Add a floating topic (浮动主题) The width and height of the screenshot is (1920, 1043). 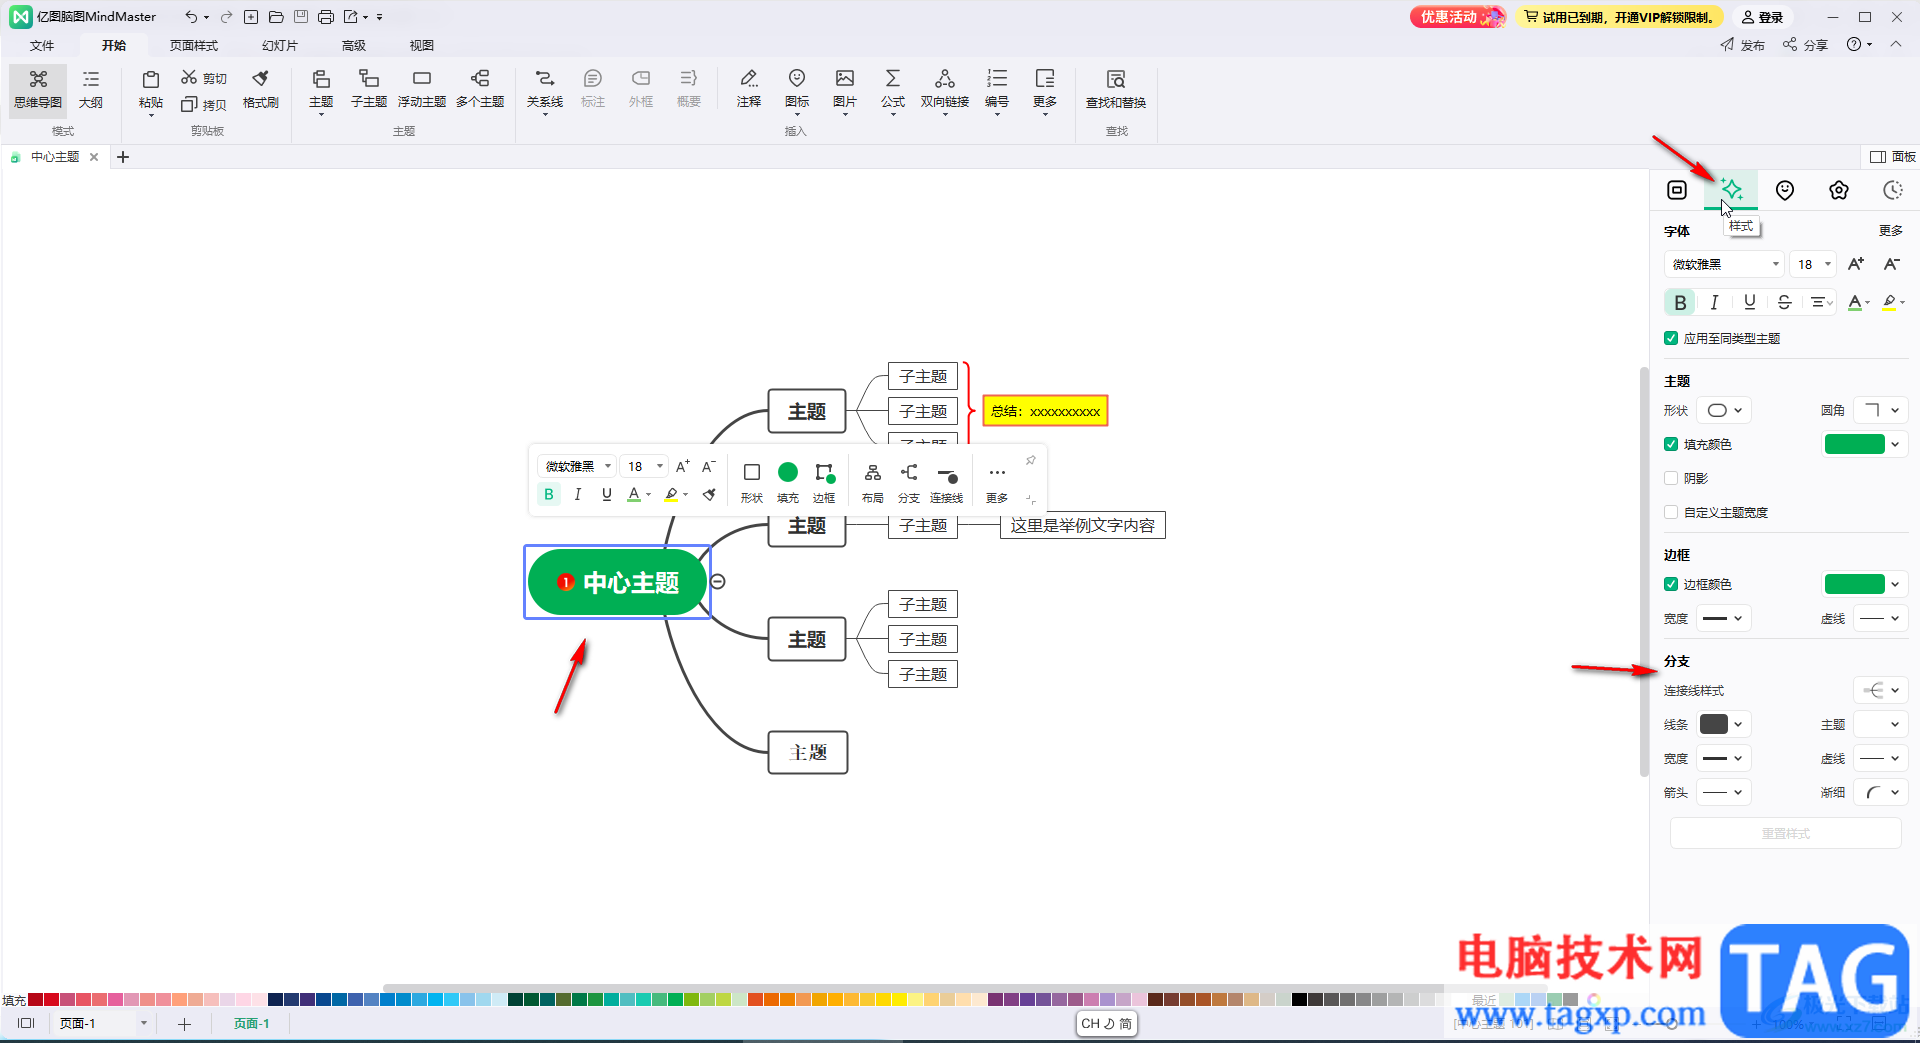pyautogui.click(x=422, y=90)
